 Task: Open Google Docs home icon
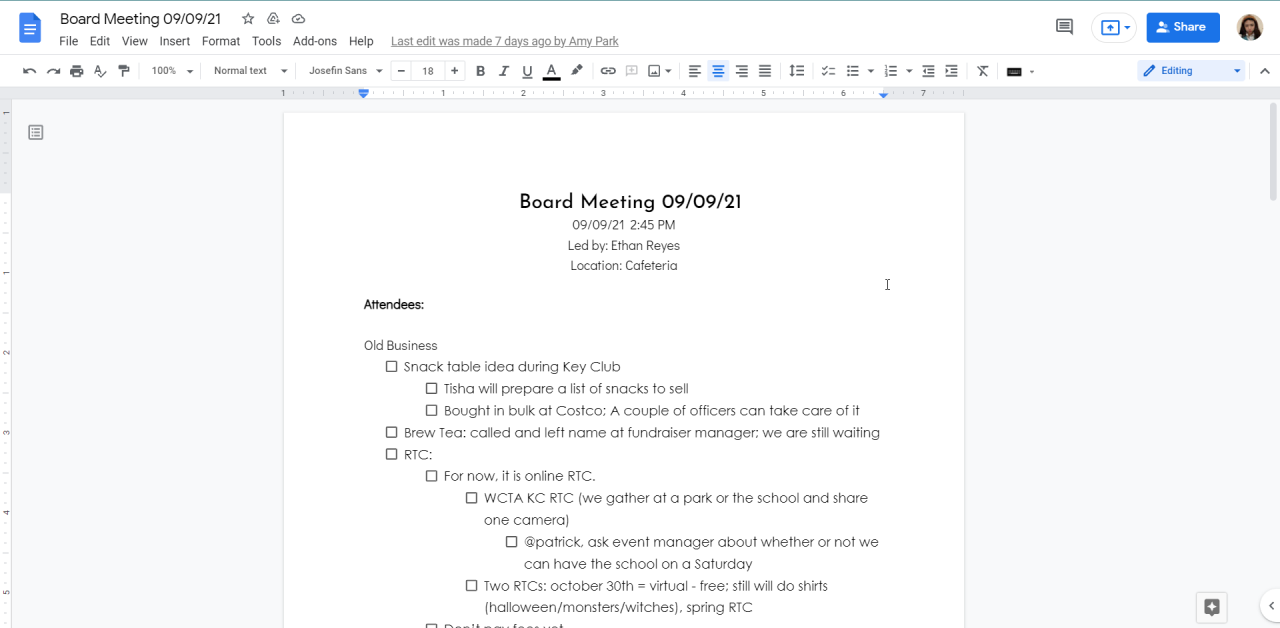pos(30,28)
